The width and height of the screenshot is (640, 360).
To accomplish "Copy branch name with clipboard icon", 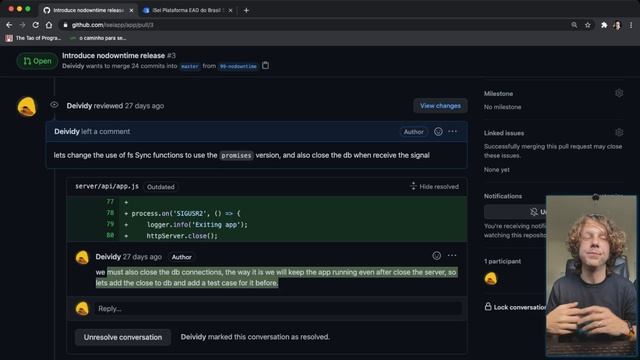I will [265, 65].
